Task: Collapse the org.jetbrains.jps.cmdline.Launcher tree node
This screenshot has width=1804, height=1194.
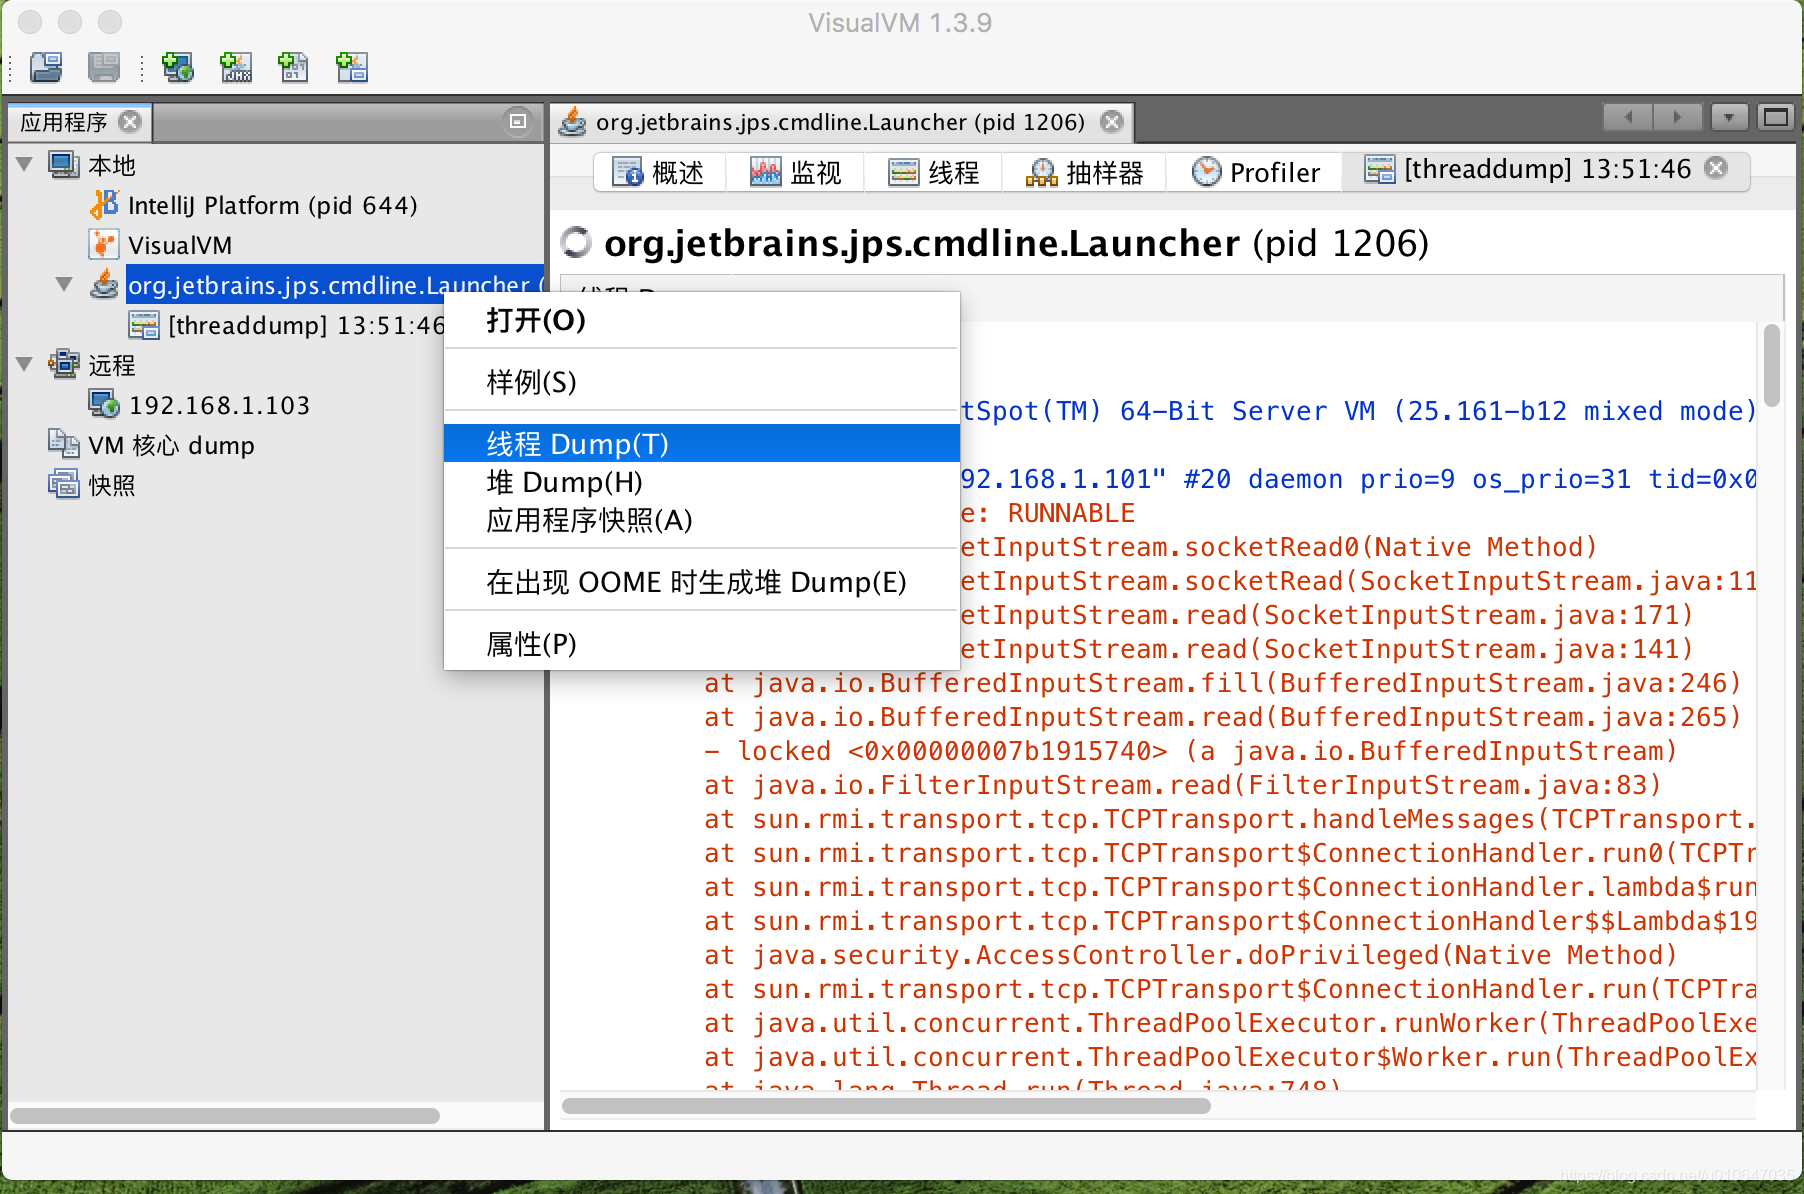Action: [x=65, y=285]
